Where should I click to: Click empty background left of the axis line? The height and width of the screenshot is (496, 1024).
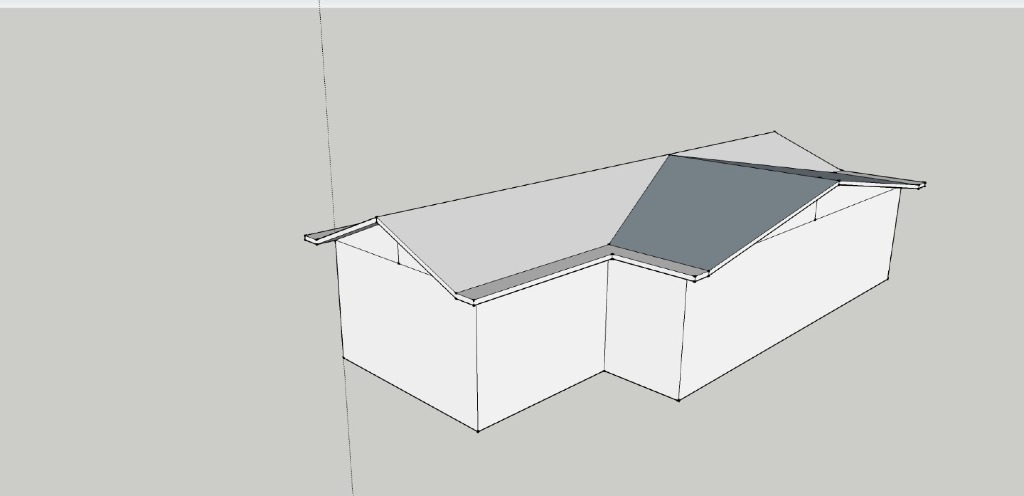pos(150,250)
